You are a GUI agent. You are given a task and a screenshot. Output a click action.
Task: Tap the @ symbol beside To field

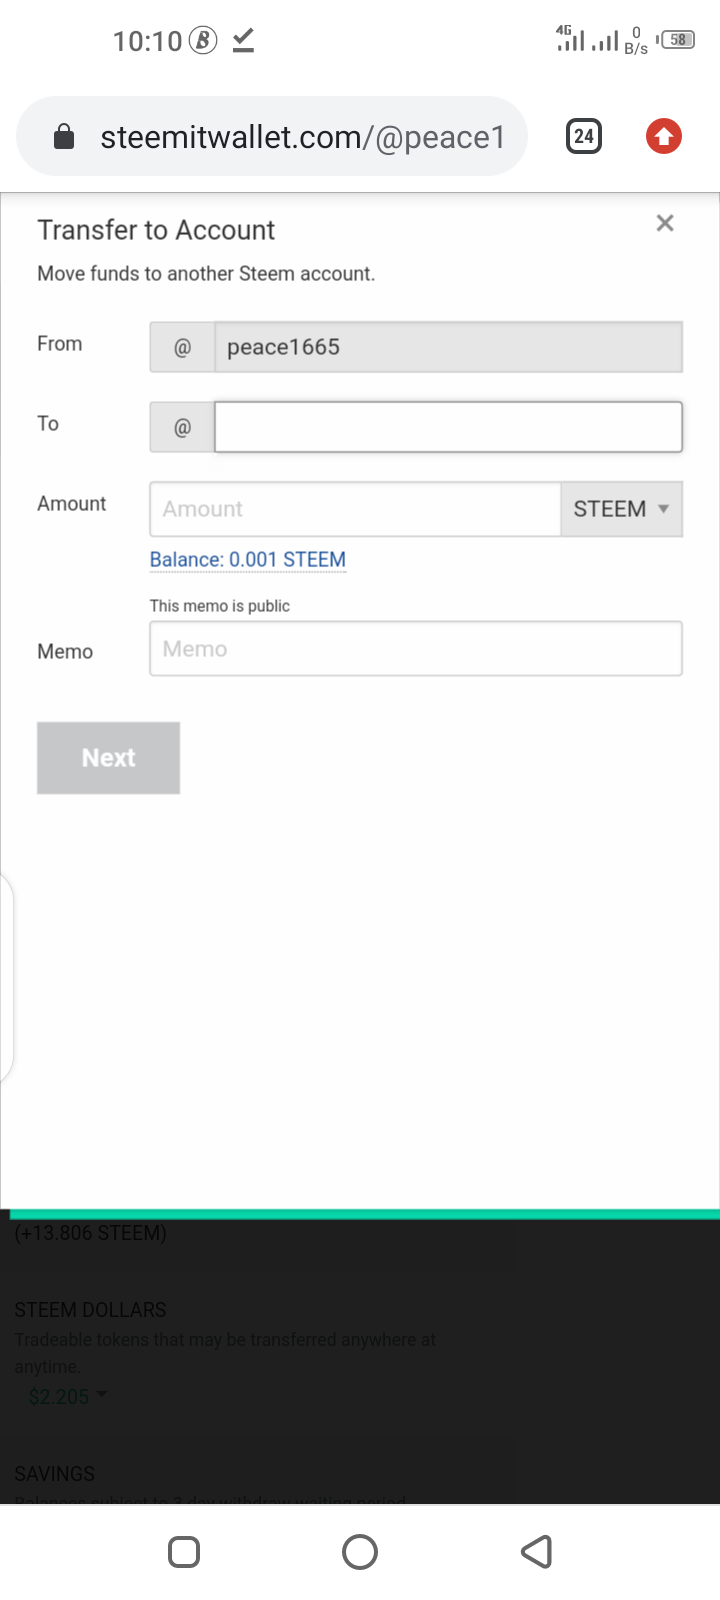(182, 428)
